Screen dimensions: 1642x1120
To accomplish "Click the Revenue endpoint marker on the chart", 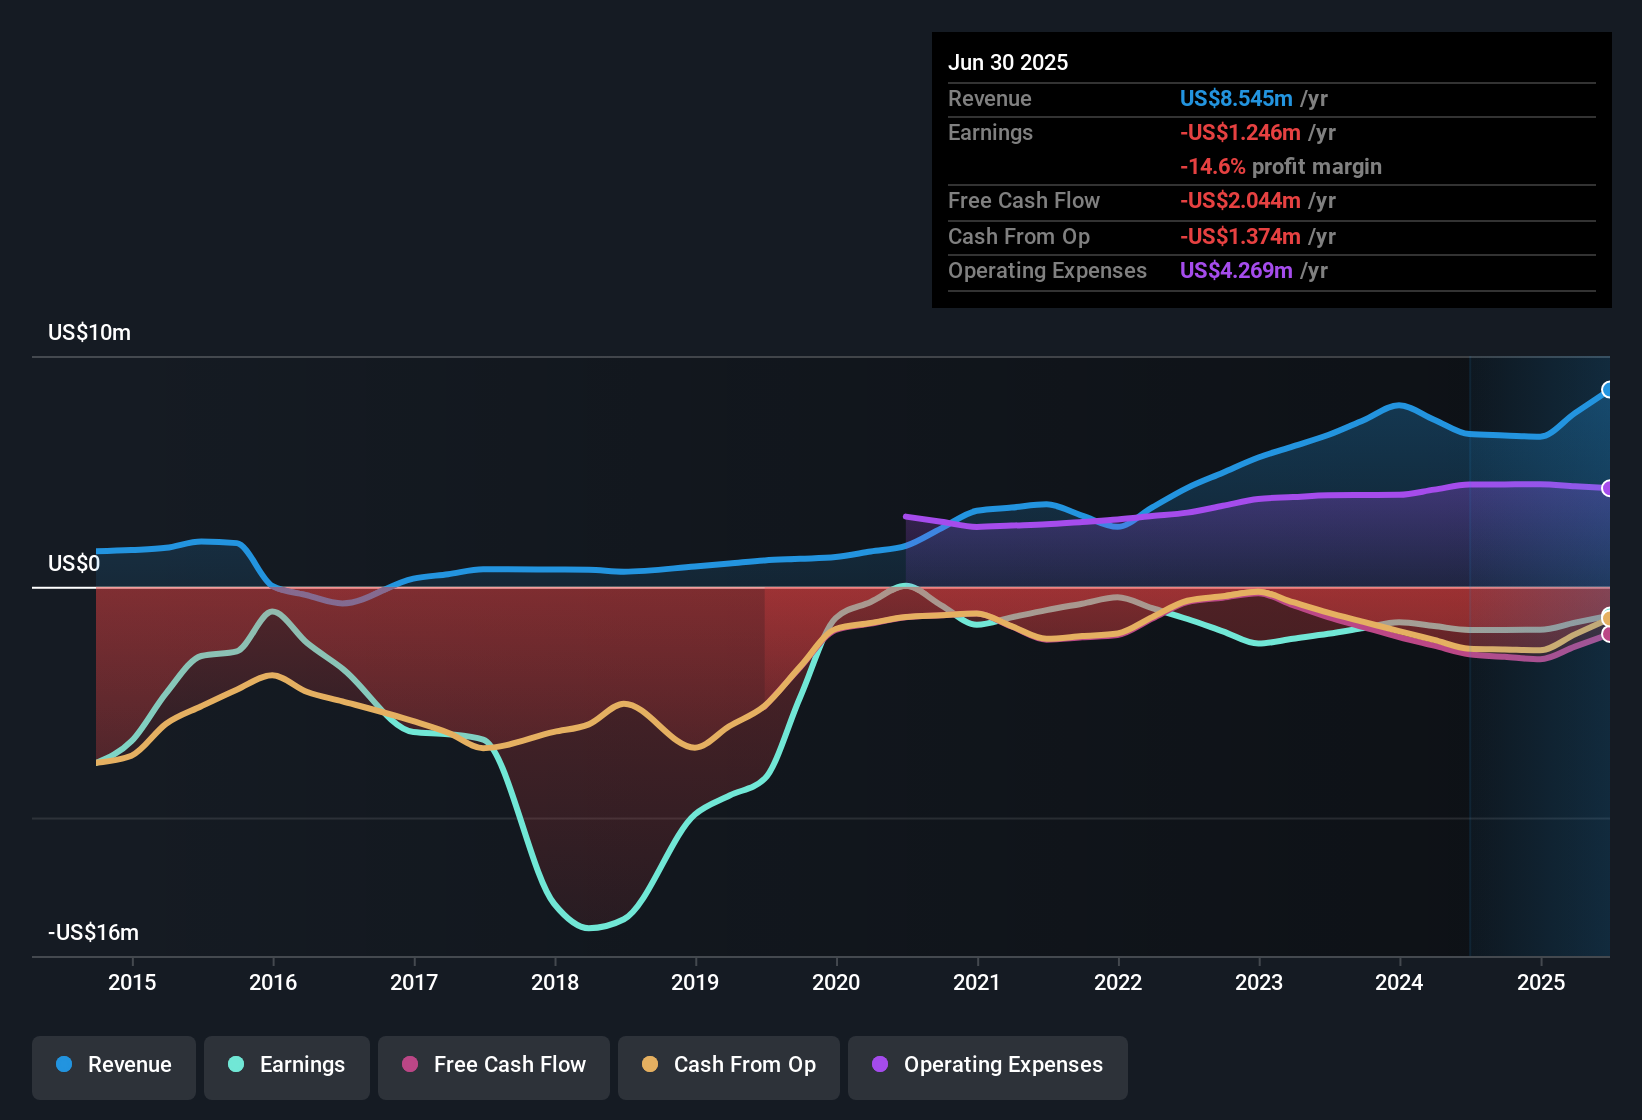I will 1608,390.
